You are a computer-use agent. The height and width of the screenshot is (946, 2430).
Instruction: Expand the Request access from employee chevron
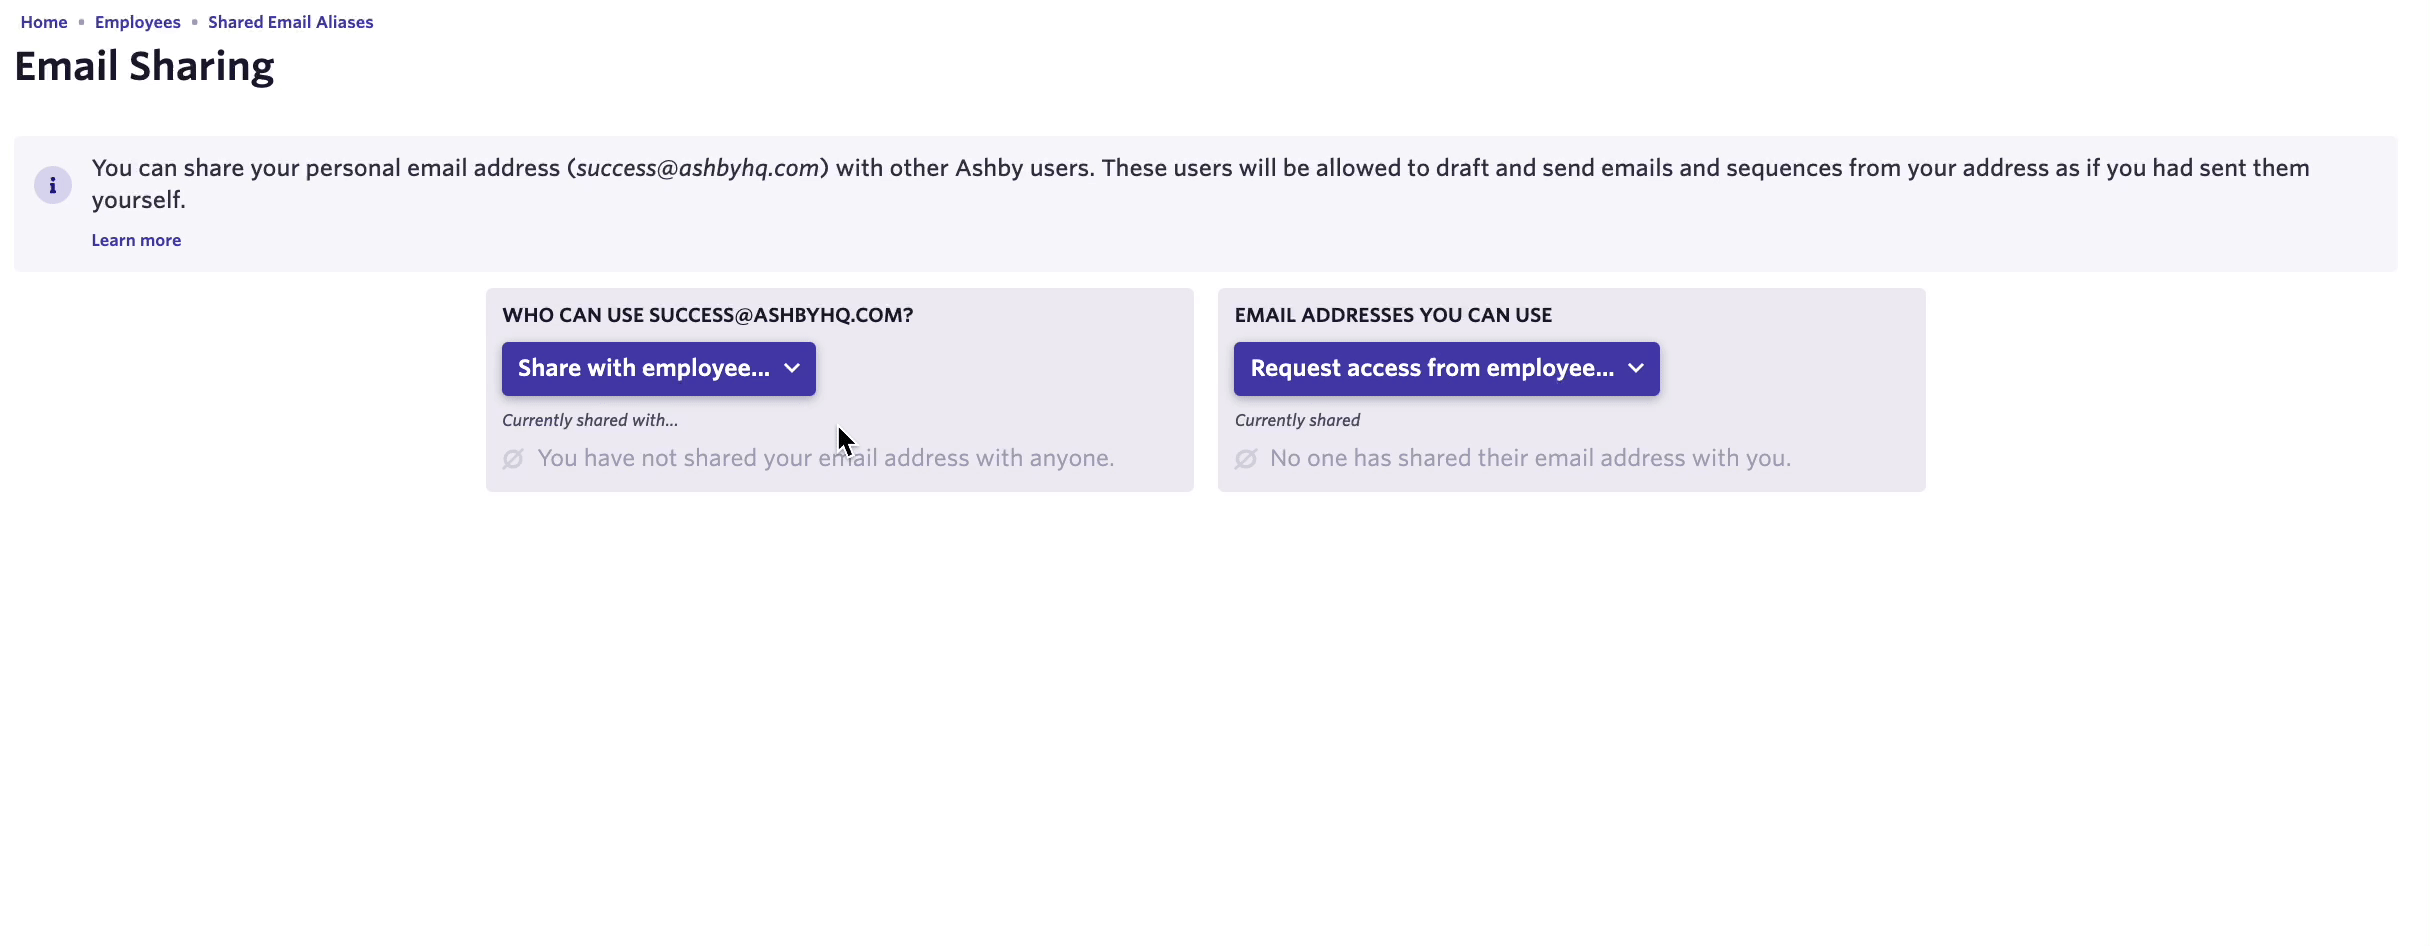click(1636, 368)
